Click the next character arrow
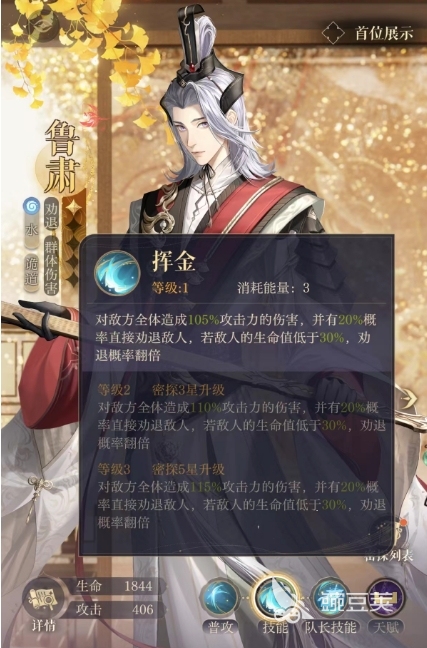Viewport: 427px width, 648px height. [x=409, y=399]
